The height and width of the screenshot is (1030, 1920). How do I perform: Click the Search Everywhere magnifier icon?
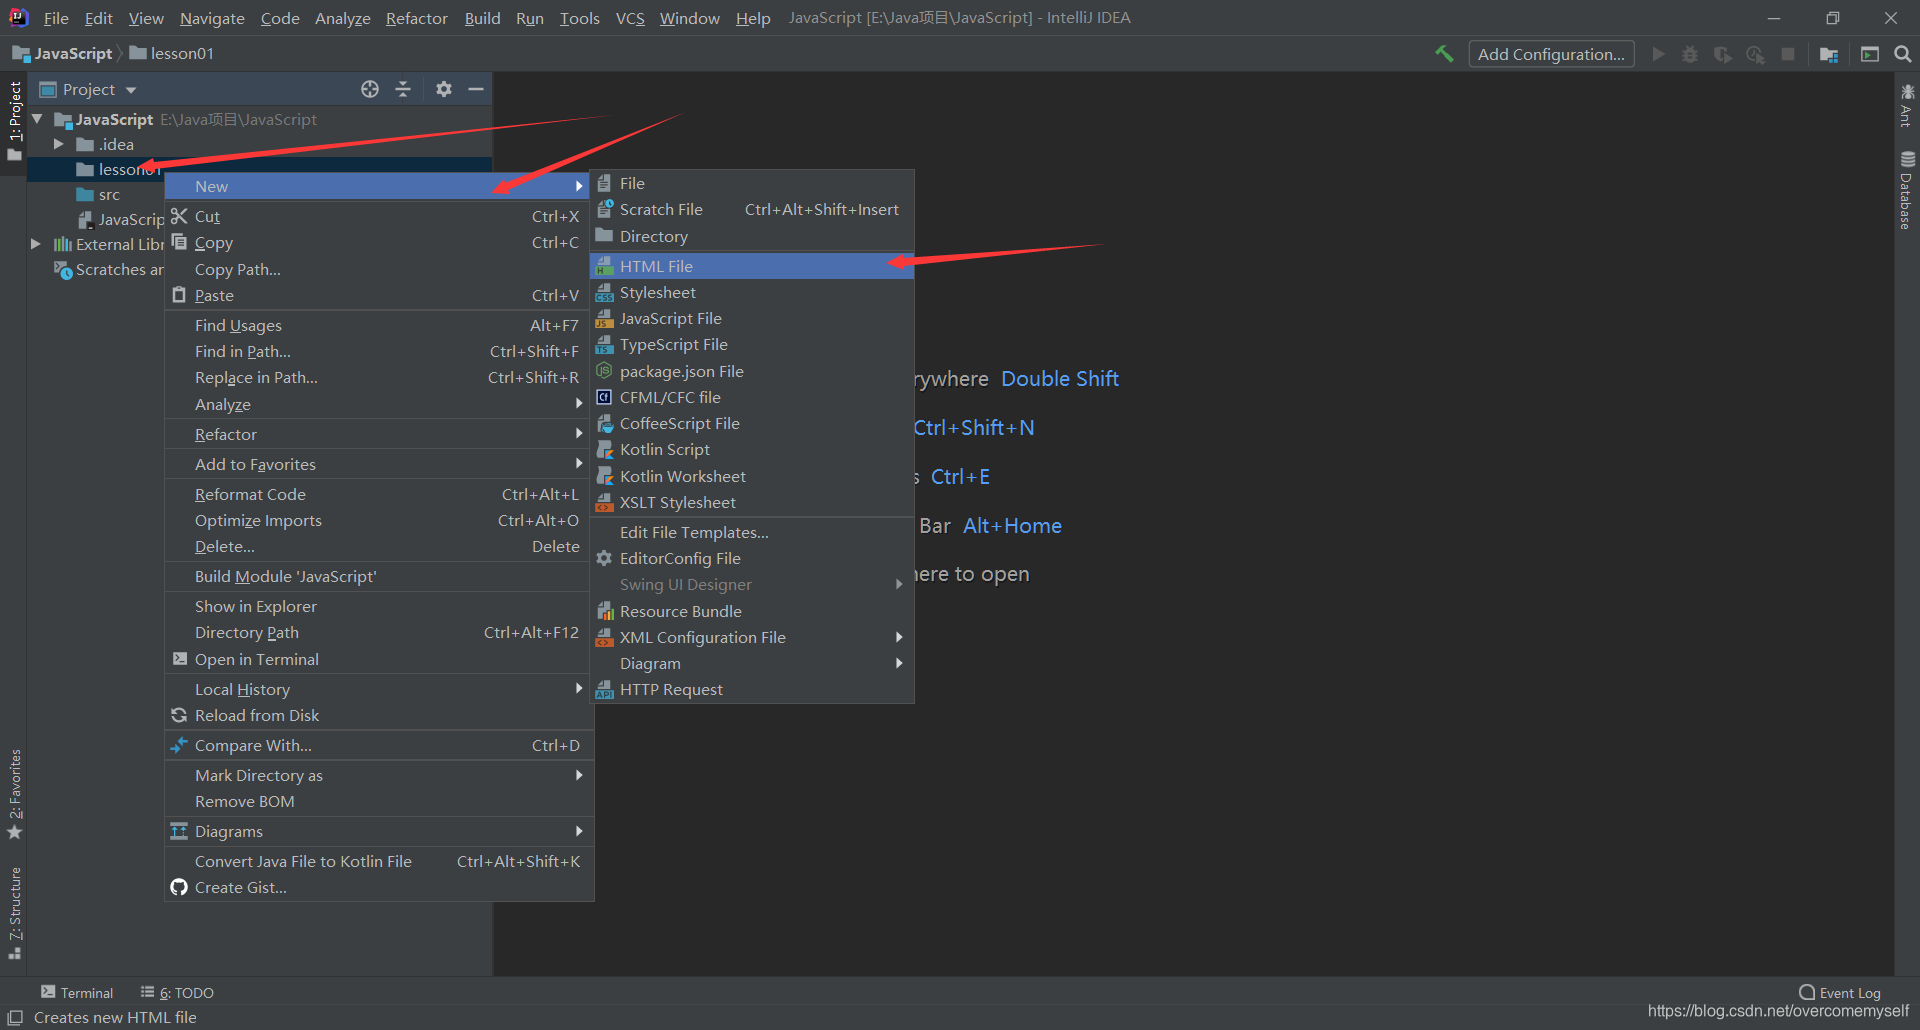(x=1903, y=54)
